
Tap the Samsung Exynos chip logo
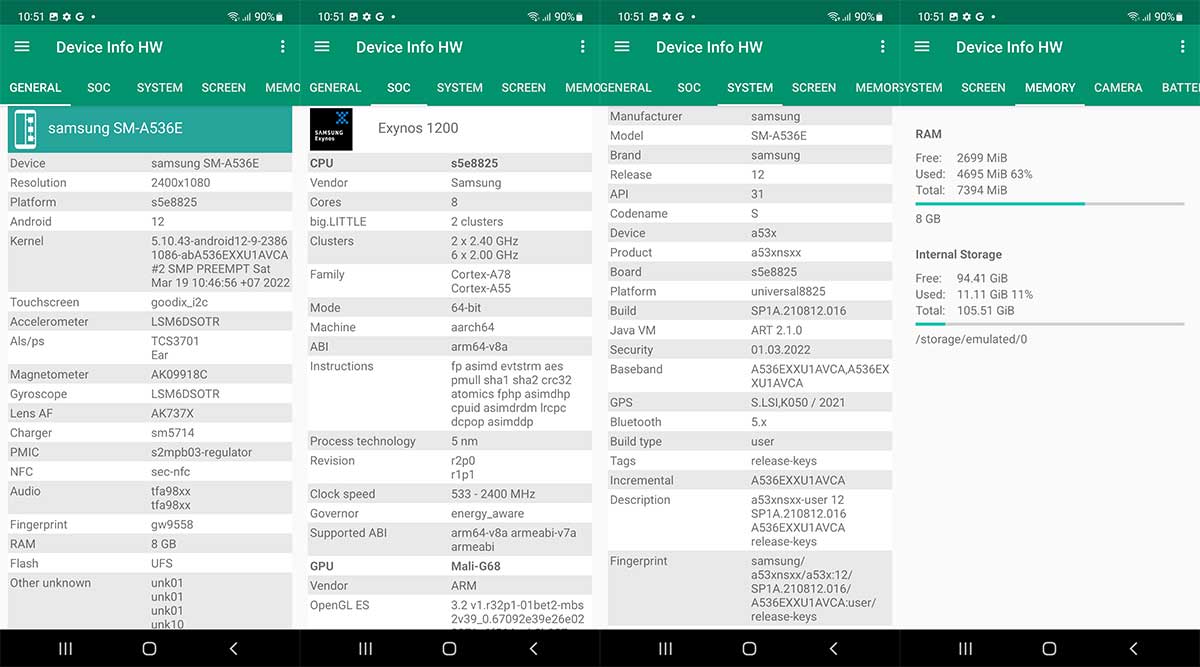click(331, 129)
